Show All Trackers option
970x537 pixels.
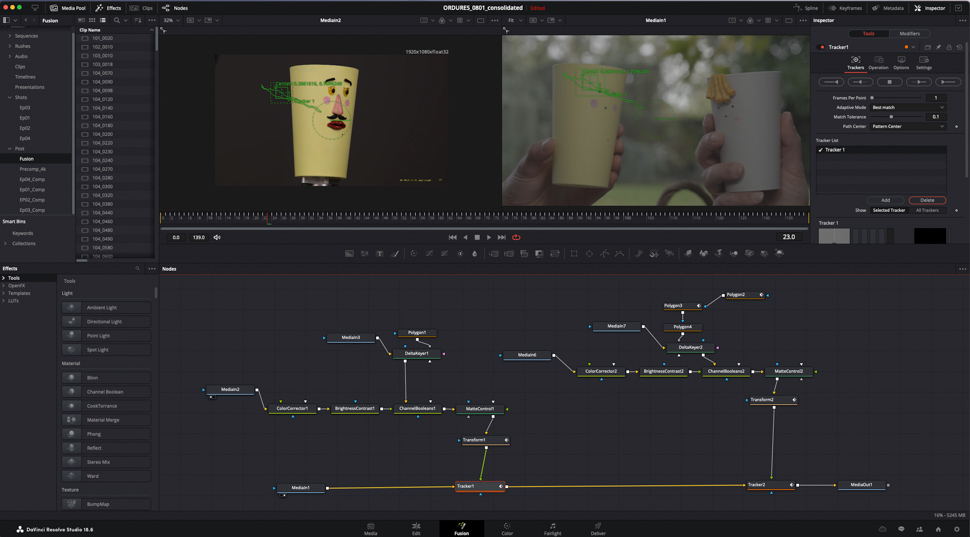pos(927,210)
